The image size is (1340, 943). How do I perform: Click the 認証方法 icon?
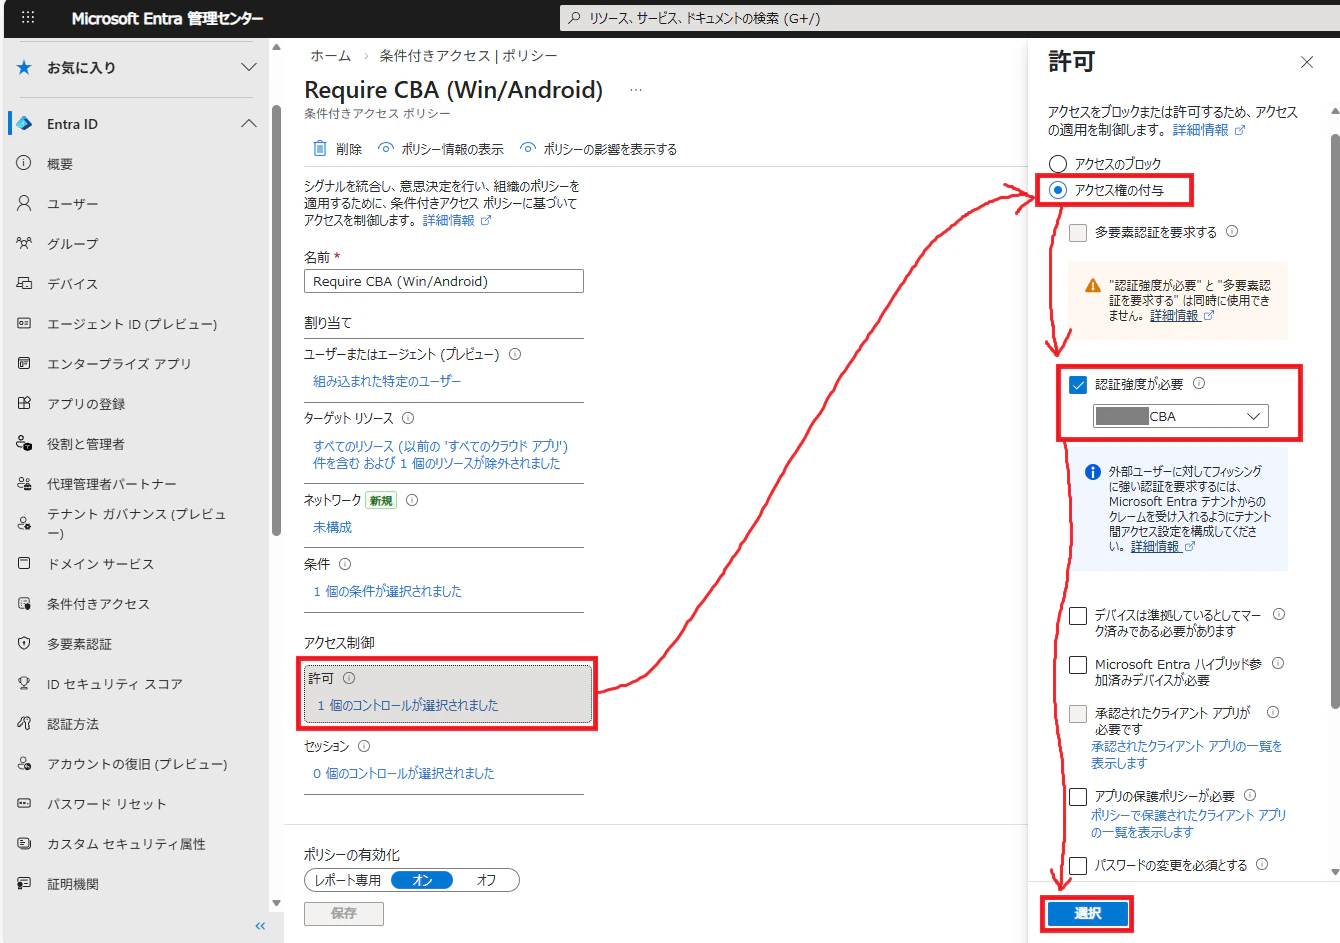(x=24, y=723)
